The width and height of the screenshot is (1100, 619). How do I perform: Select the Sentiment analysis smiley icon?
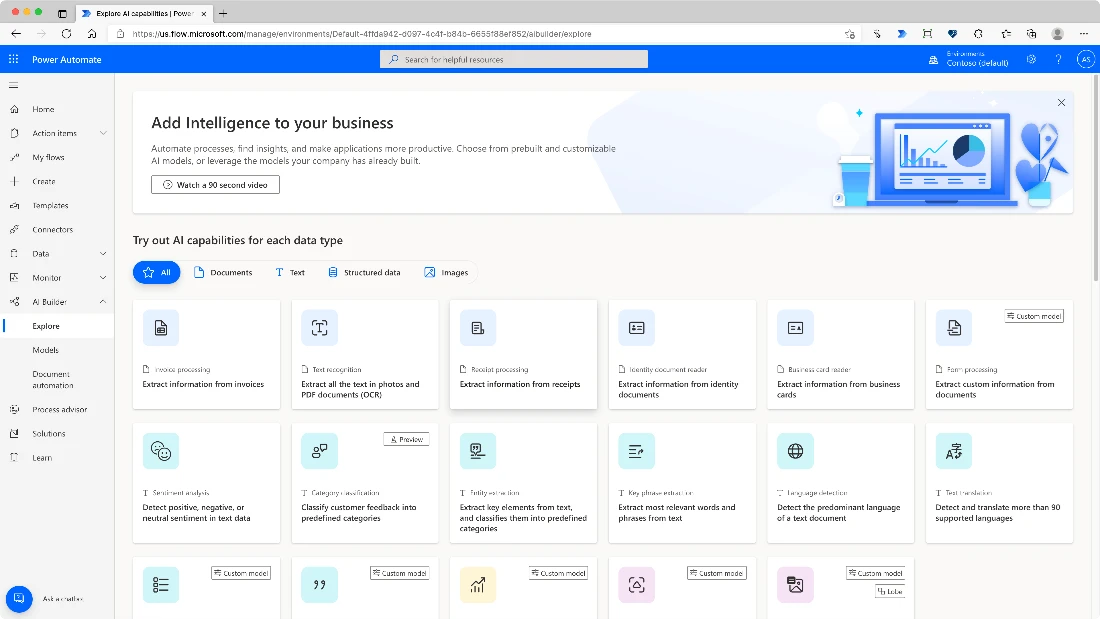161,451
